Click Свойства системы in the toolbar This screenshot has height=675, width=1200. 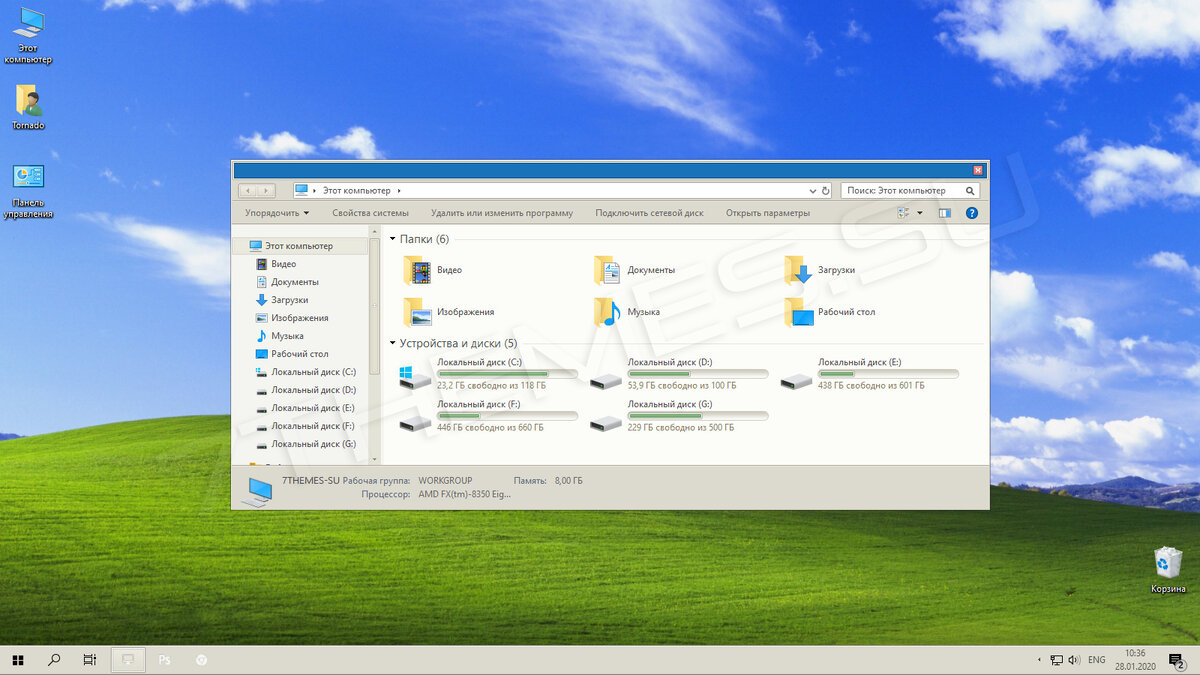click(370, 213)
